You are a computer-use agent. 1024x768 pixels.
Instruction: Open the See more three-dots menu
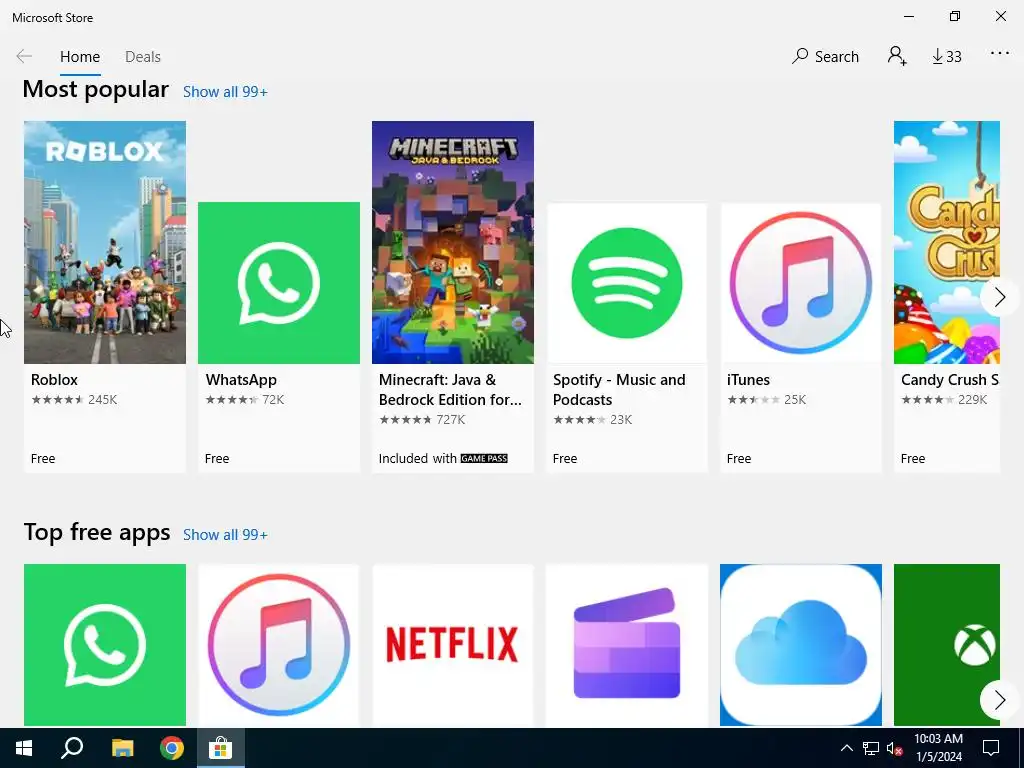tap(1000, 54)
